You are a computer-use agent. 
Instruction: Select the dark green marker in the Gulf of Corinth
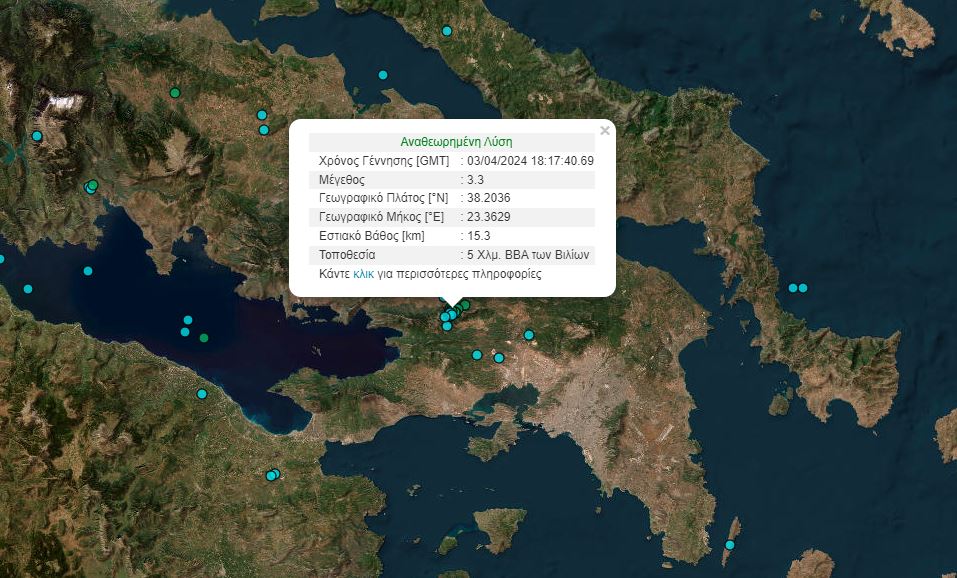[x=204, y=338]
